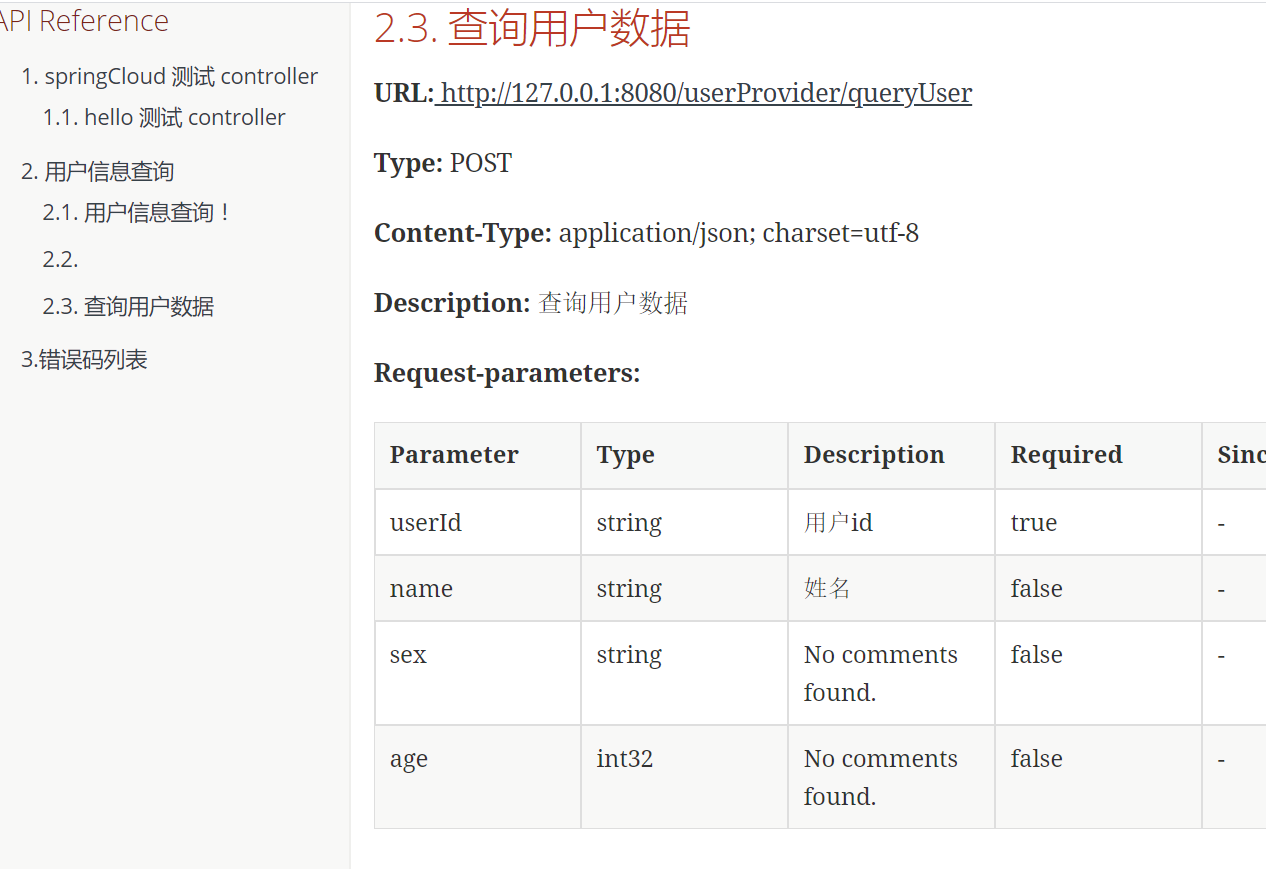
Task: Click the Type column header
Action: [x=625, y=455]
